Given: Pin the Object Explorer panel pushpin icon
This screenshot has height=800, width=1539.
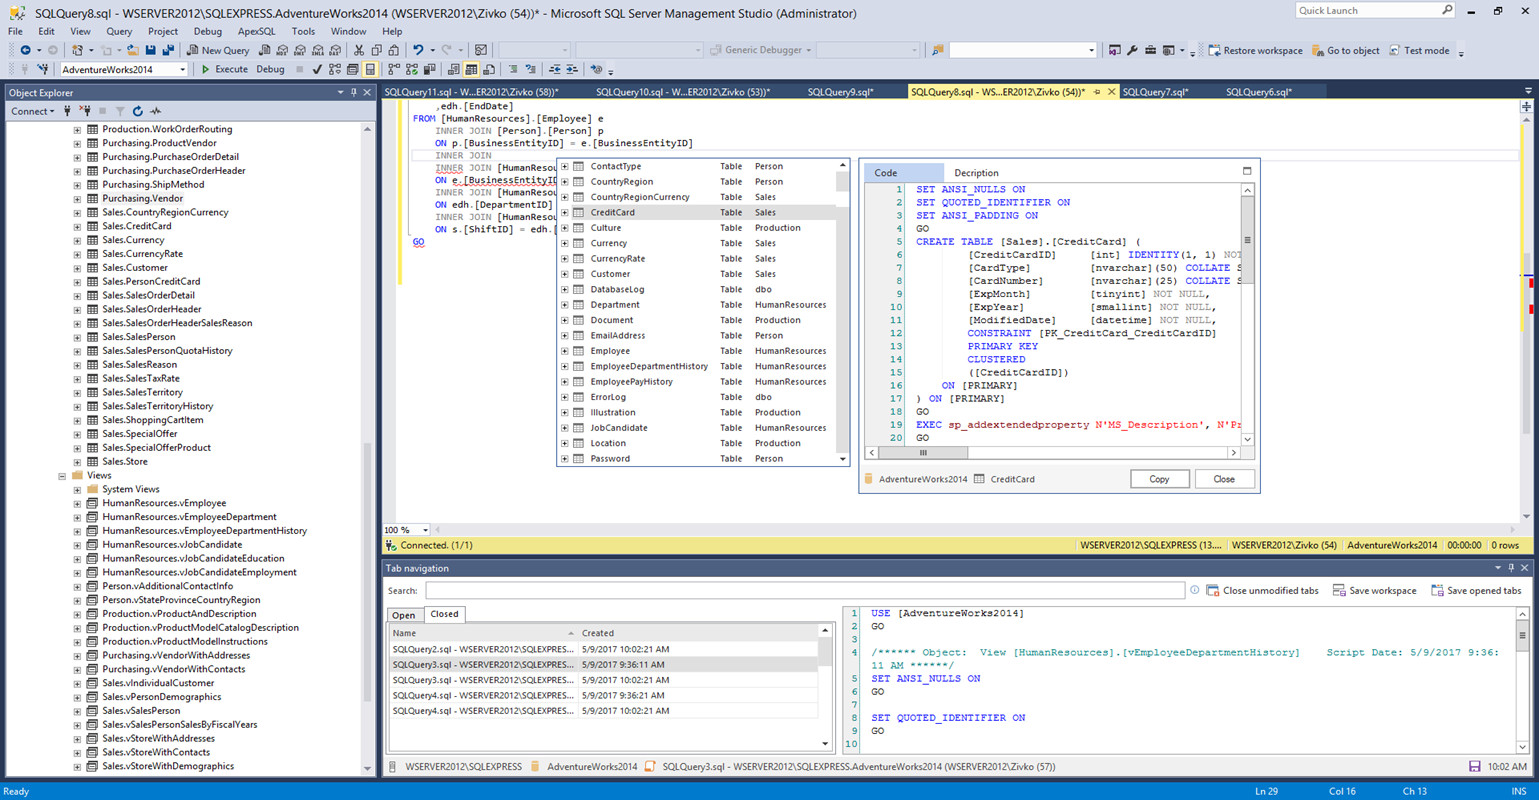Looking at the screenshot, I should click(353, 92).
